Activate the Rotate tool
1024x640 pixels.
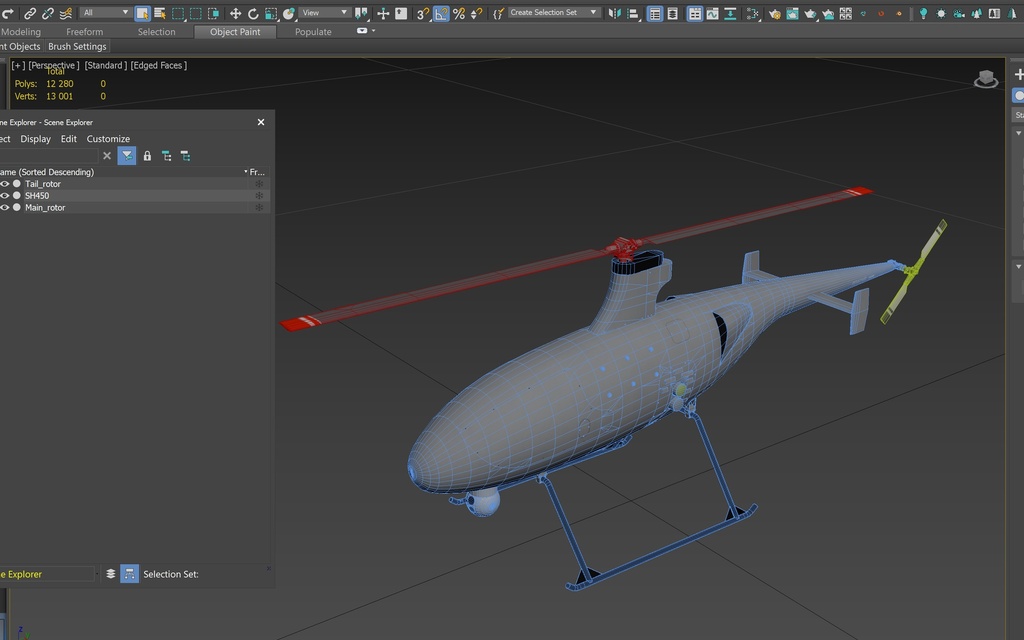(253, 13)
